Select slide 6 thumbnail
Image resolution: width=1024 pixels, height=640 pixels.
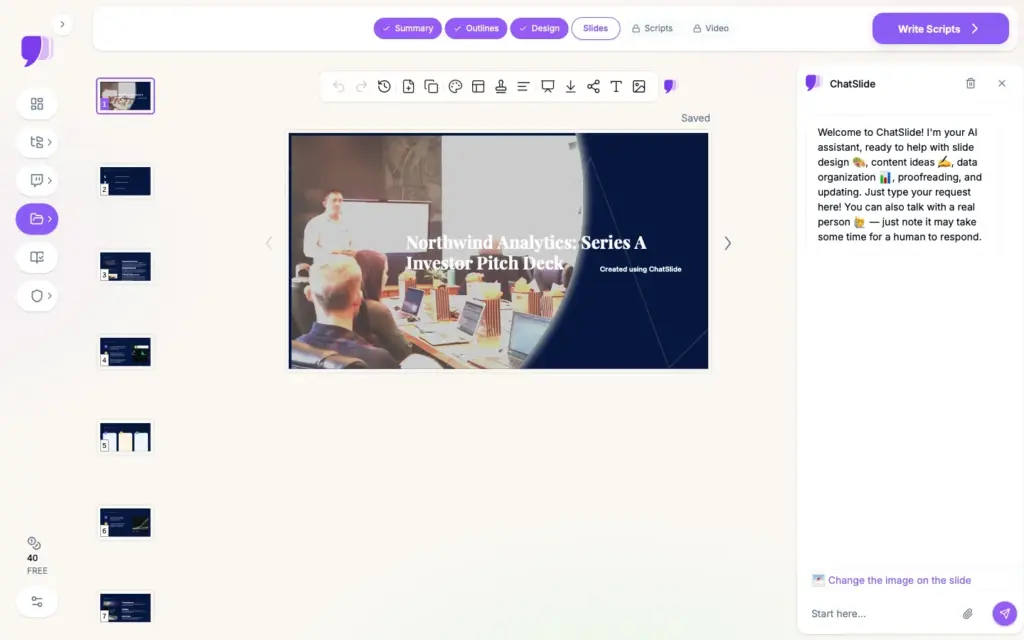[125, 522]
